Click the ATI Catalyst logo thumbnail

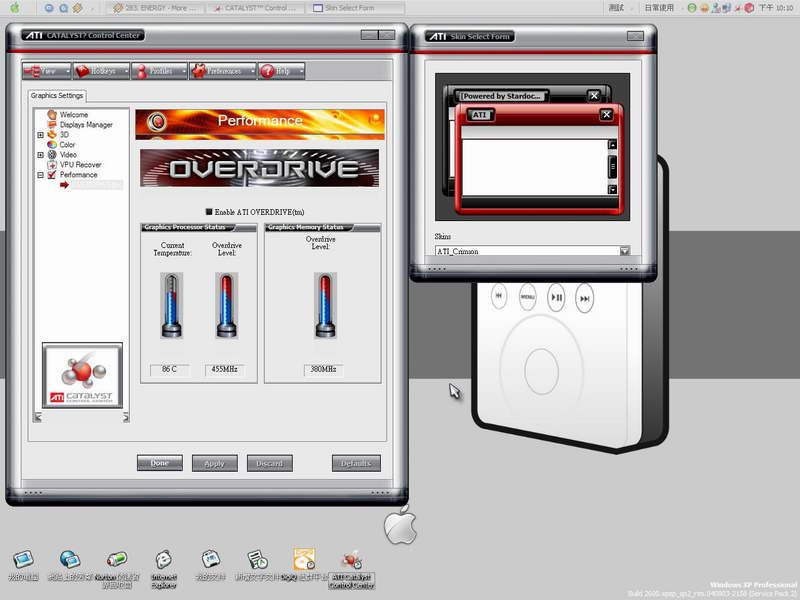point(82,375)
